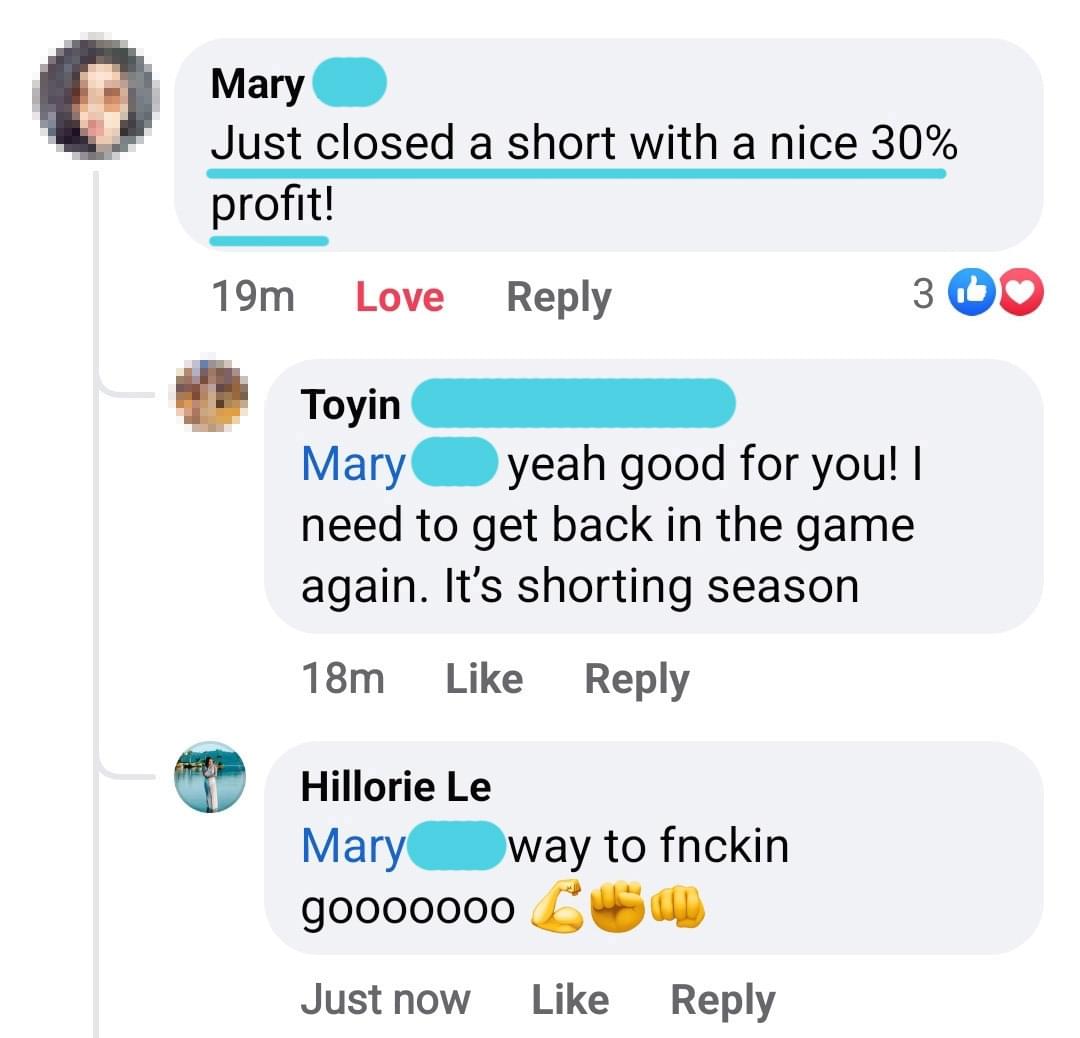The width and height of the screenshot is (1080, 1038).
Task: Like Hillorie Le's comment
Action: click(x=570, y=999)
